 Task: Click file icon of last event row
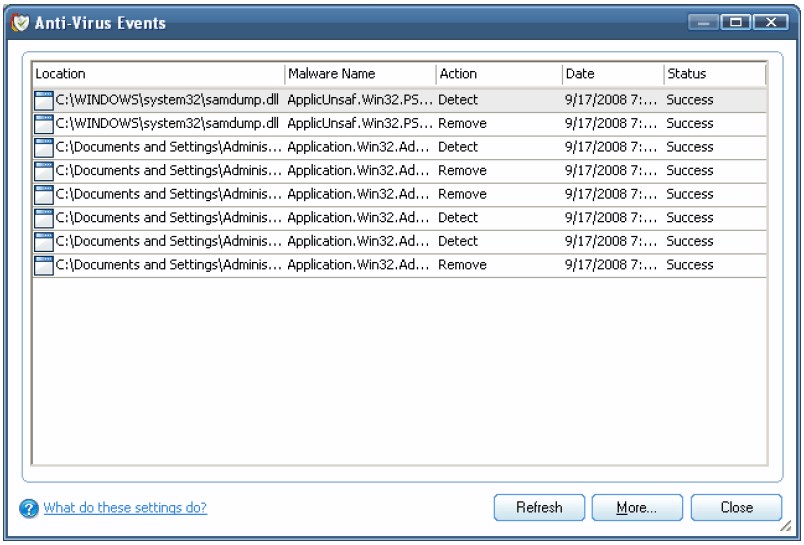(x=44, y=266)
